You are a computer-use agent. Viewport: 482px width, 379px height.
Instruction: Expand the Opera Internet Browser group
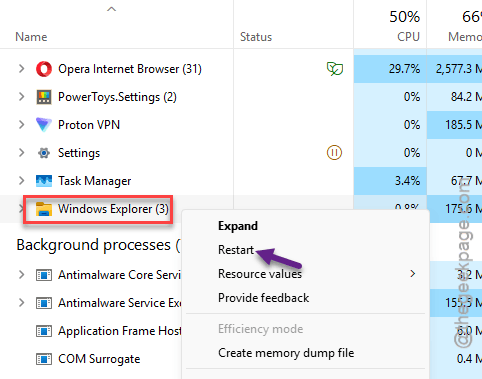click(x=22, y=69)
